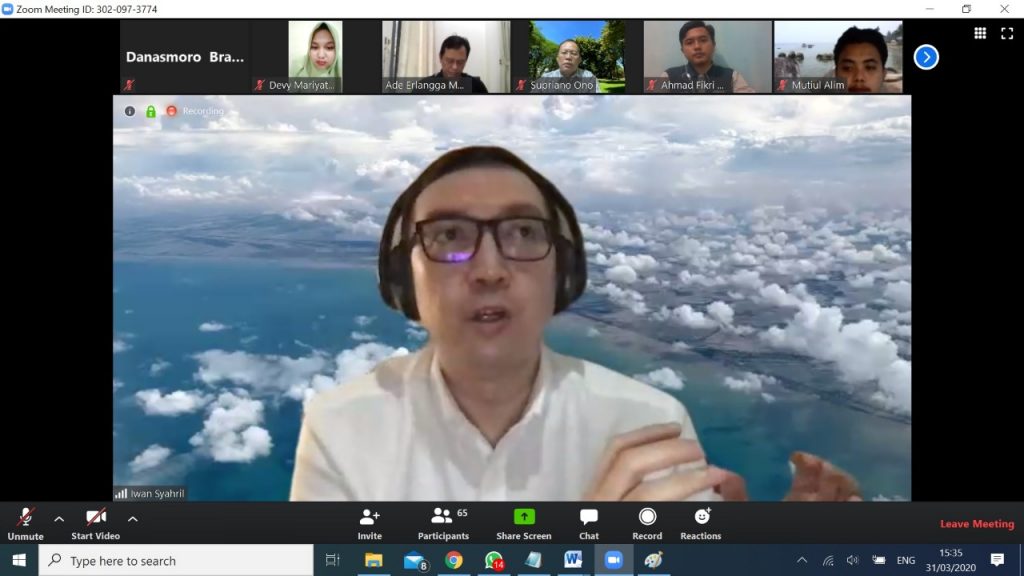Click the Share Screen button
The height and width of the screenshot is (576, 1024).
(524, 523)
